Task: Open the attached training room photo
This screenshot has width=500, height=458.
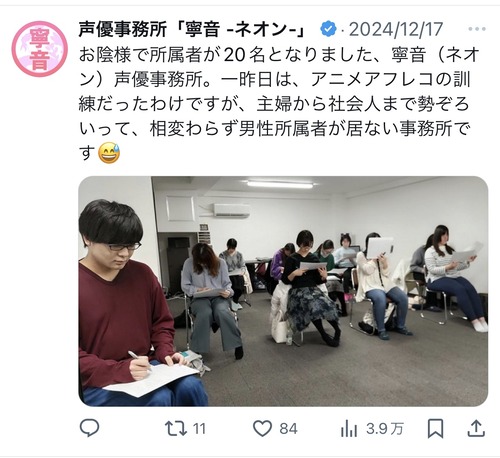Action: click(x=283, y=291)
